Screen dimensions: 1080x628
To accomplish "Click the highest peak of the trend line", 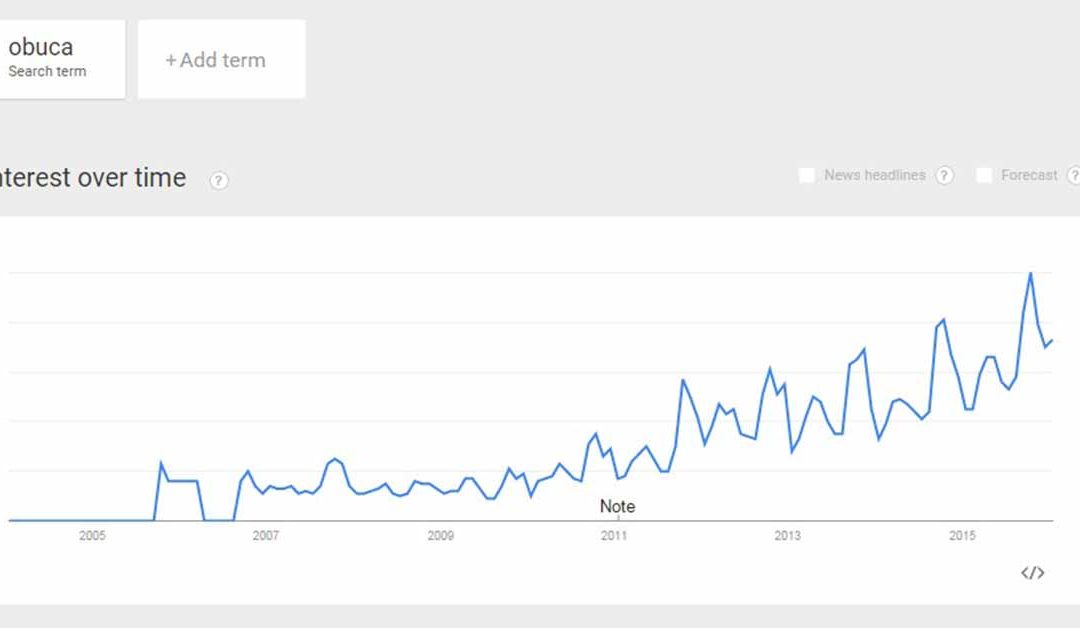I will point(1030,273).
